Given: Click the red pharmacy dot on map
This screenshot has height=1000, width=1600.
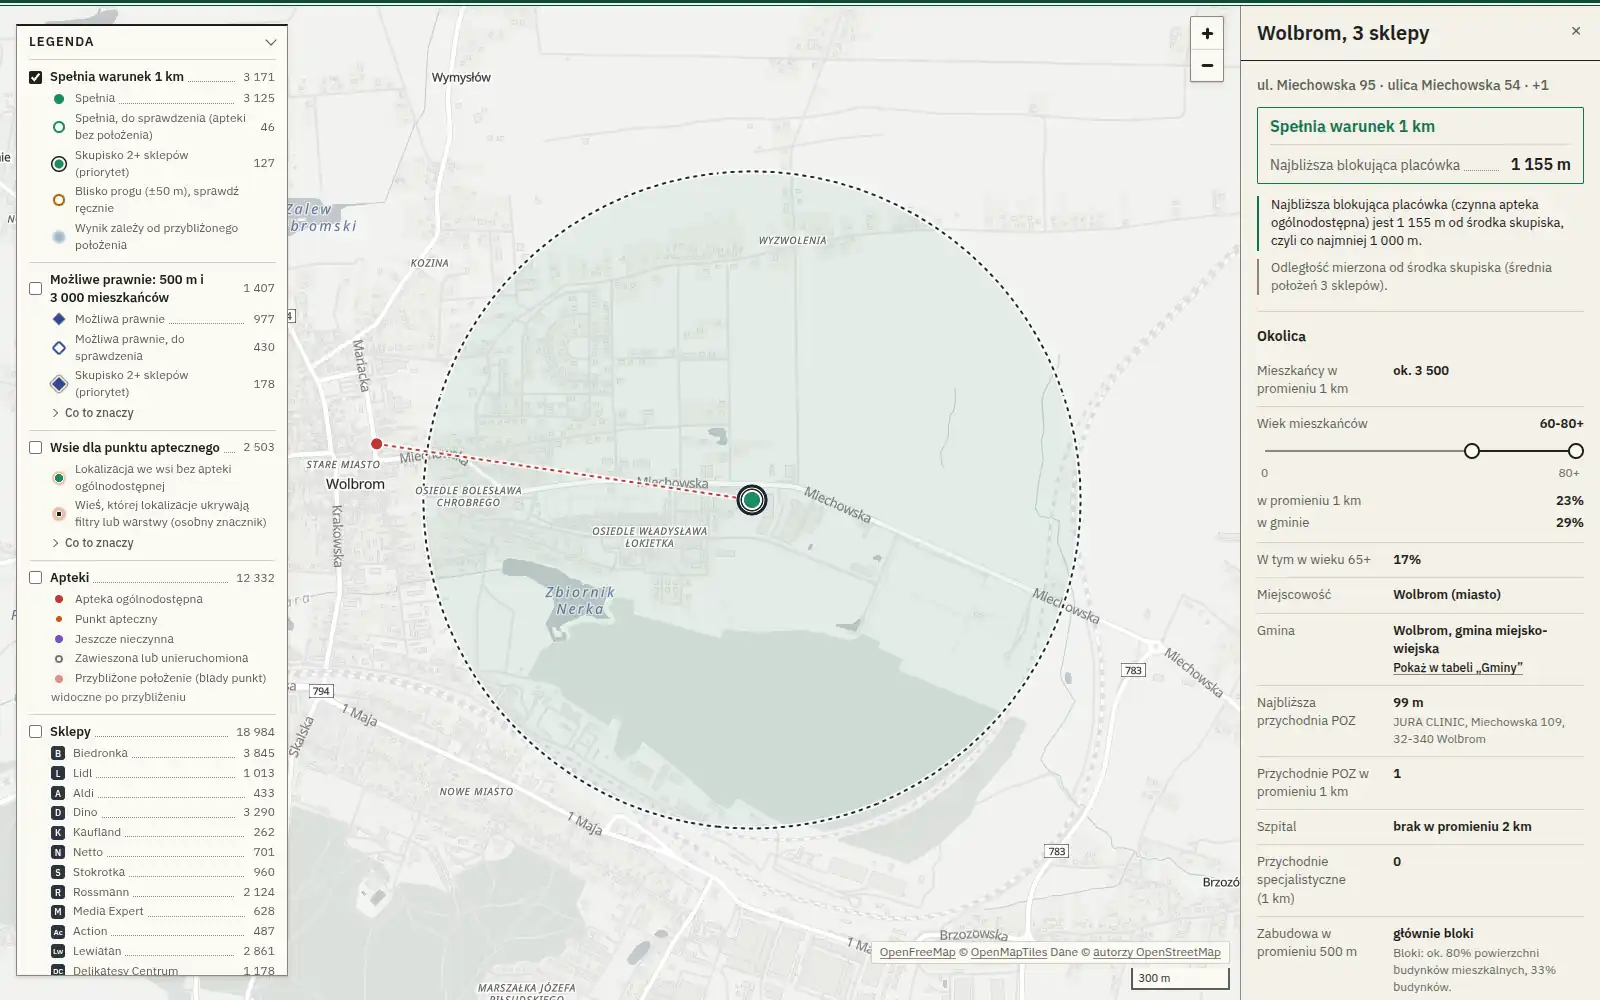Looking at the screenshot, I should coord(376,444).
